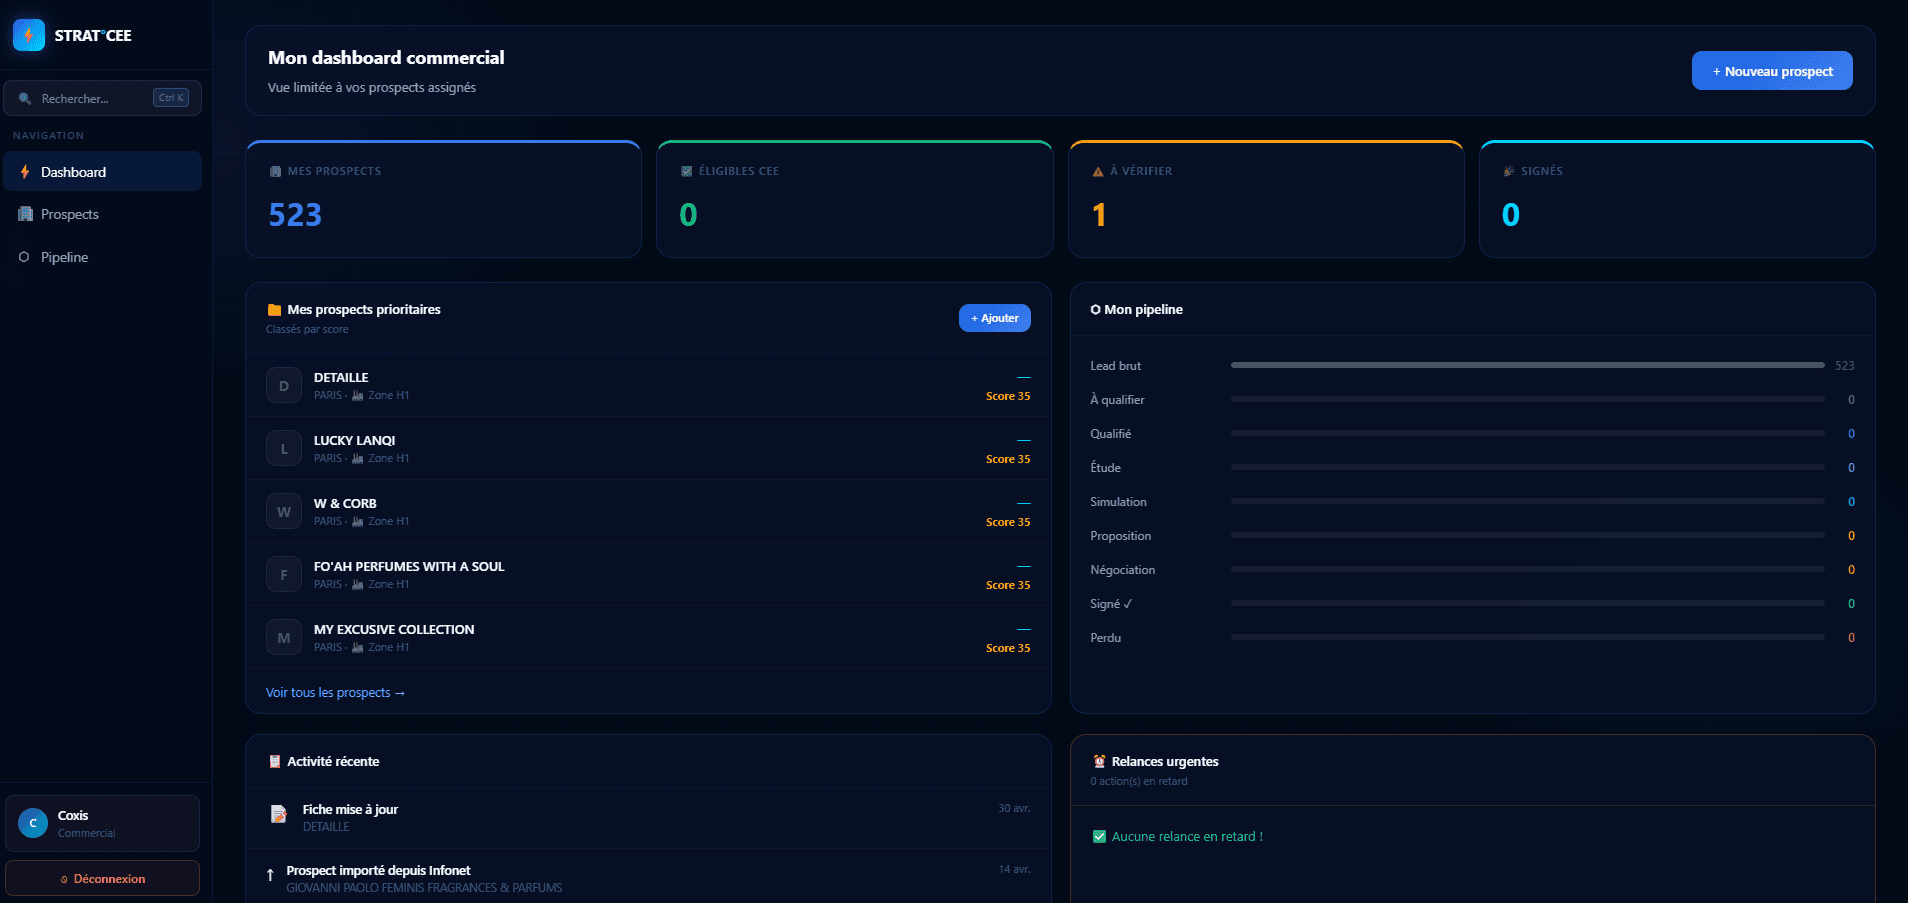Click the folder icon beside Mes prospects prioritaires
The width and height of the screenshot is (1908, 903).
pos(274,310)
